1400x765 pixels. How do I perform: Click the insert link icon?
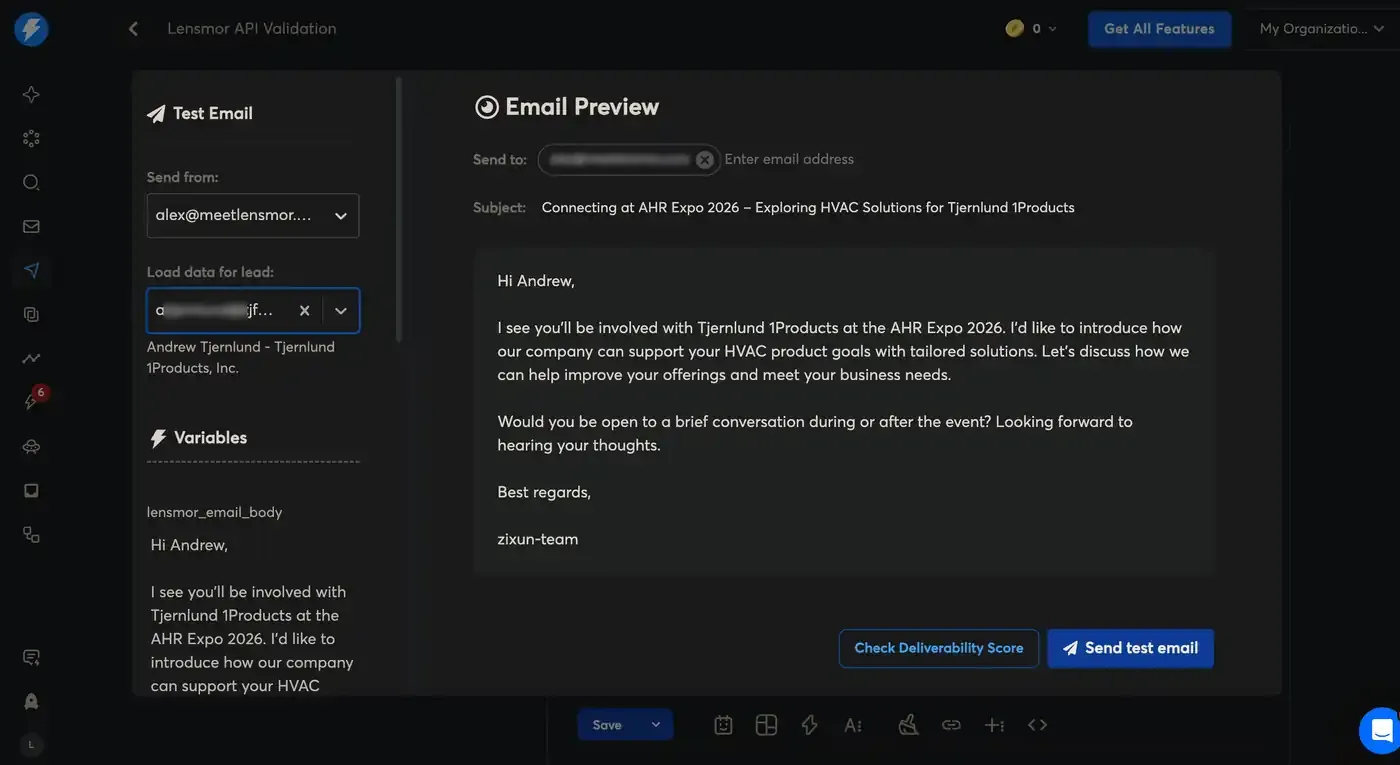(951, 725)
